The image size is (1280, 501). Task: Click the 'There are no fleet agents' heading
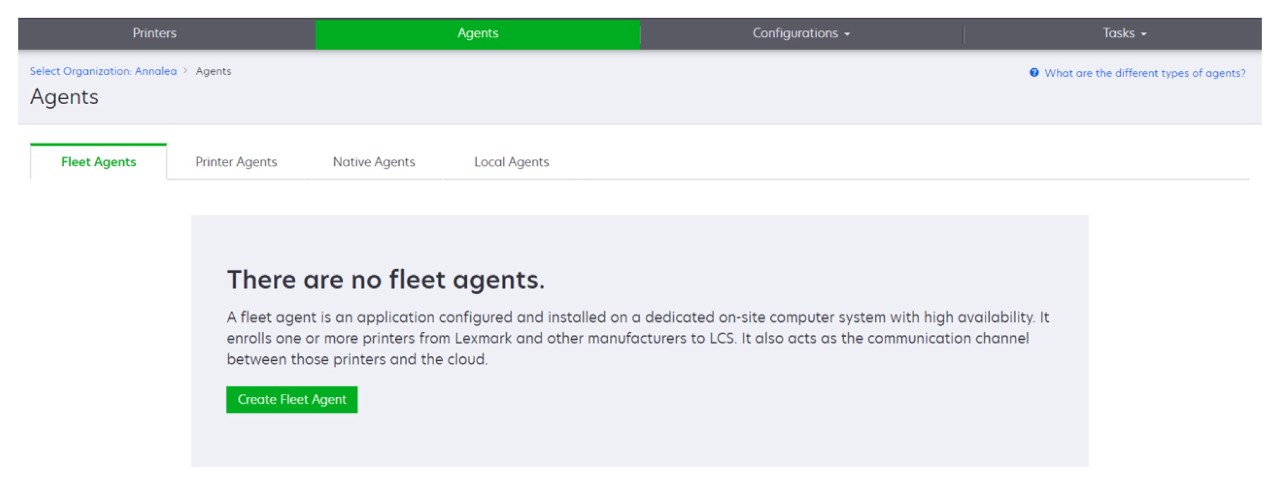point(386,279)
